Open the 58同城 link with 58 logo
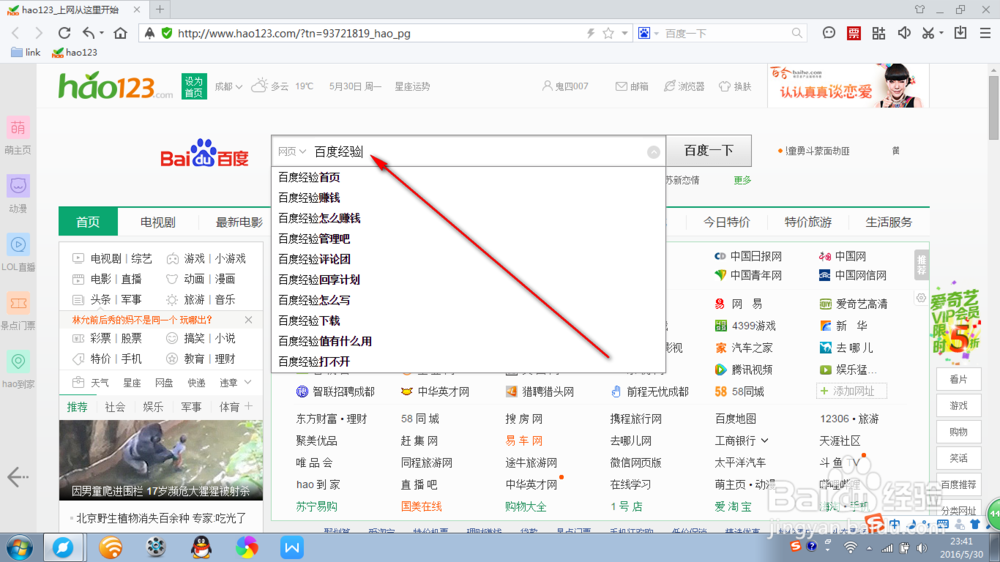Image resolution: width=1000 pixels, height=562 pixels. click(x=739, y=391)
